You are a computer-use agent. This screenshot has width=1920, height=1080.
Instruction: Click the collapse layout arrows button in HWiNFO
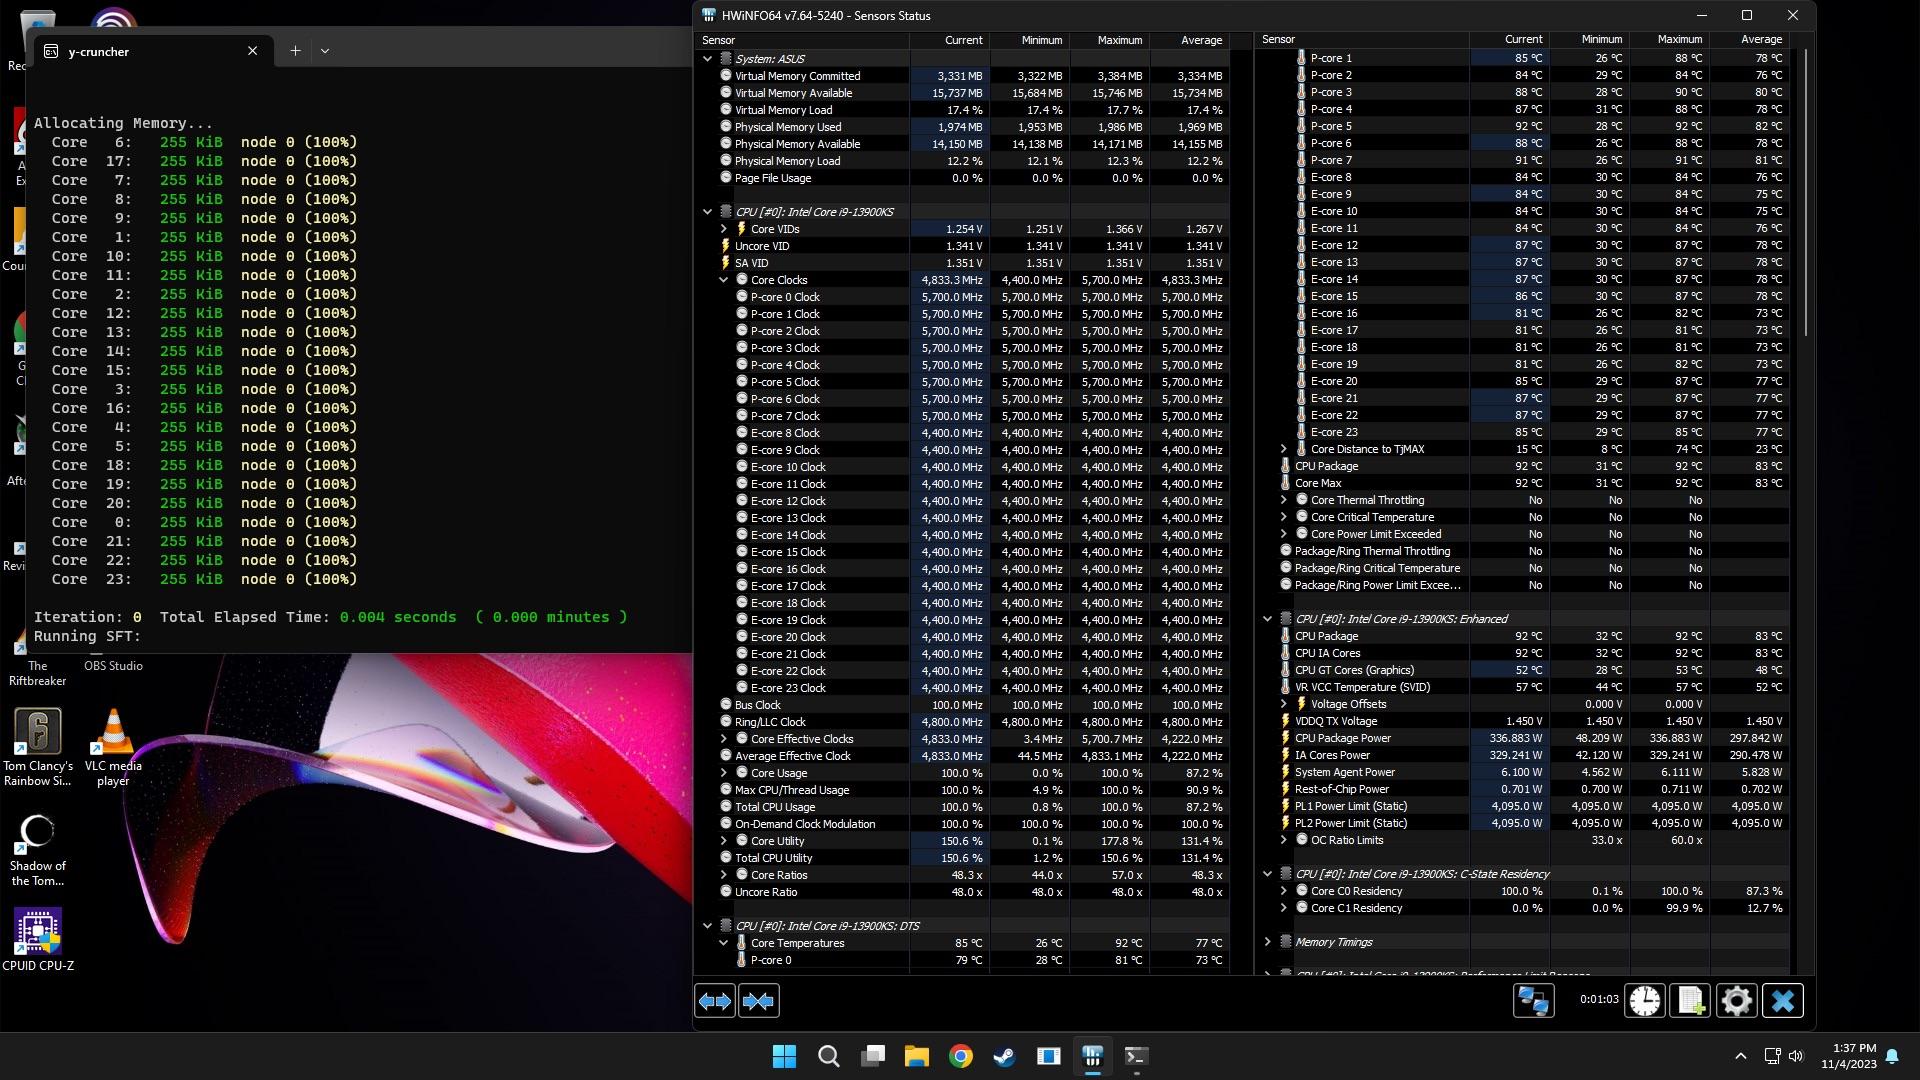tap(759, 1001)
